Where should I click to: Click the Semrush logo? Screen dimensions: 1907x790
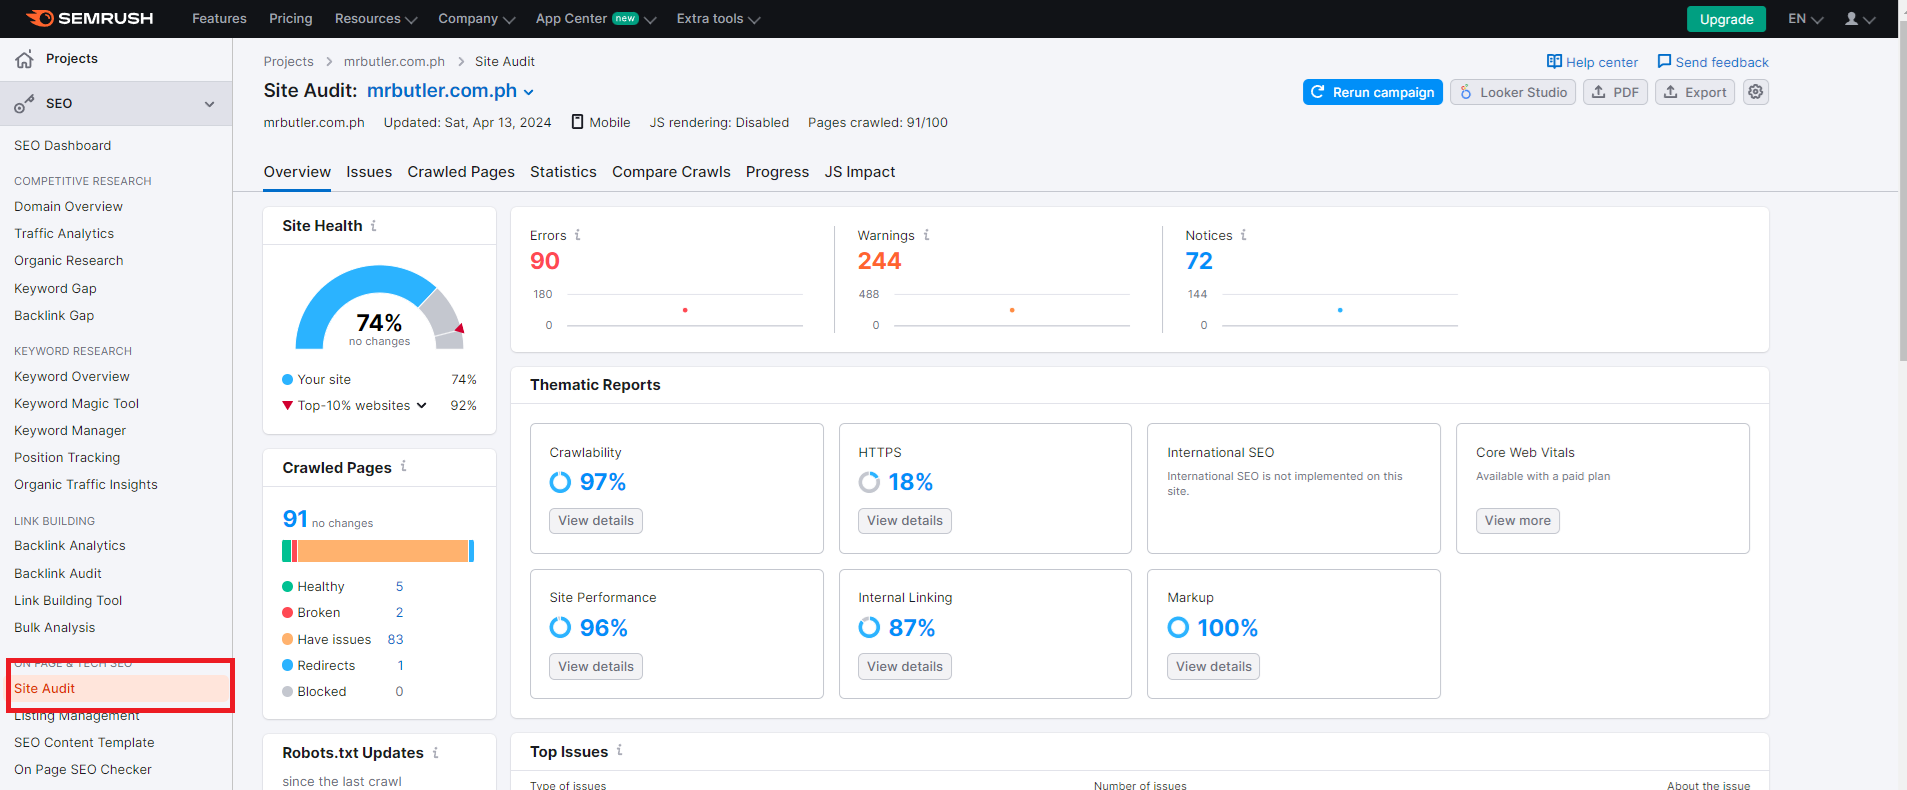(x=90, y=18)
